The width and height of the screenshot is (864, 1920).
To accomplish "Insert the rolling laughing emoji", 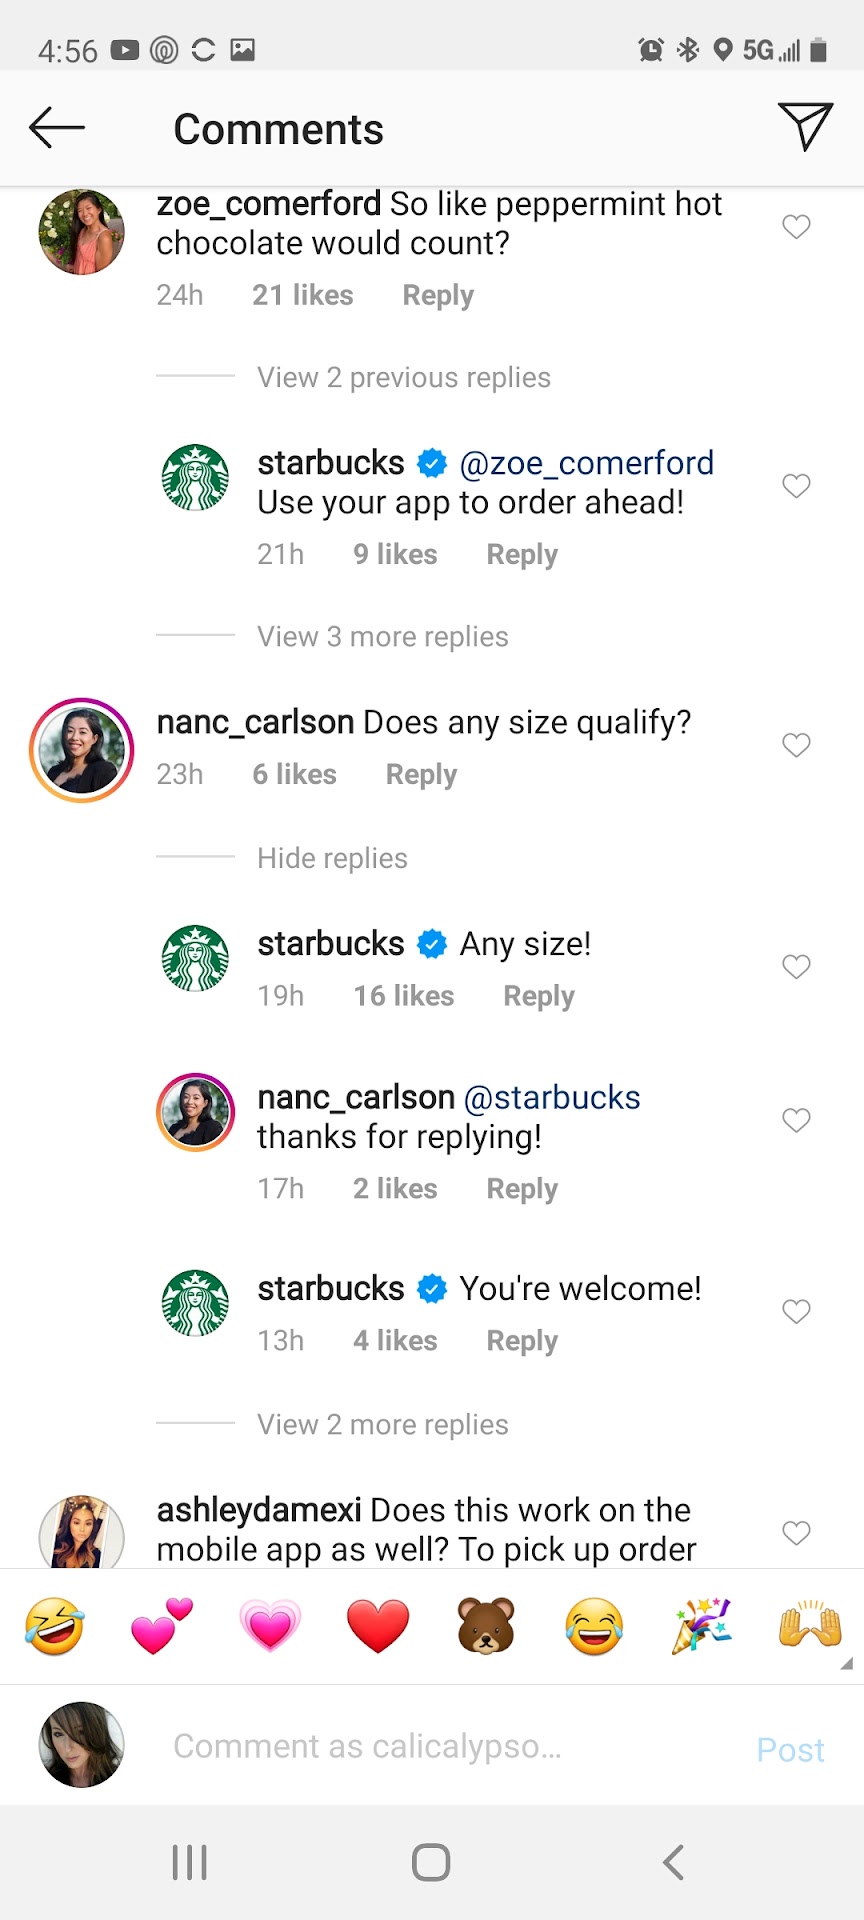I will click(x=54, y=1626).
